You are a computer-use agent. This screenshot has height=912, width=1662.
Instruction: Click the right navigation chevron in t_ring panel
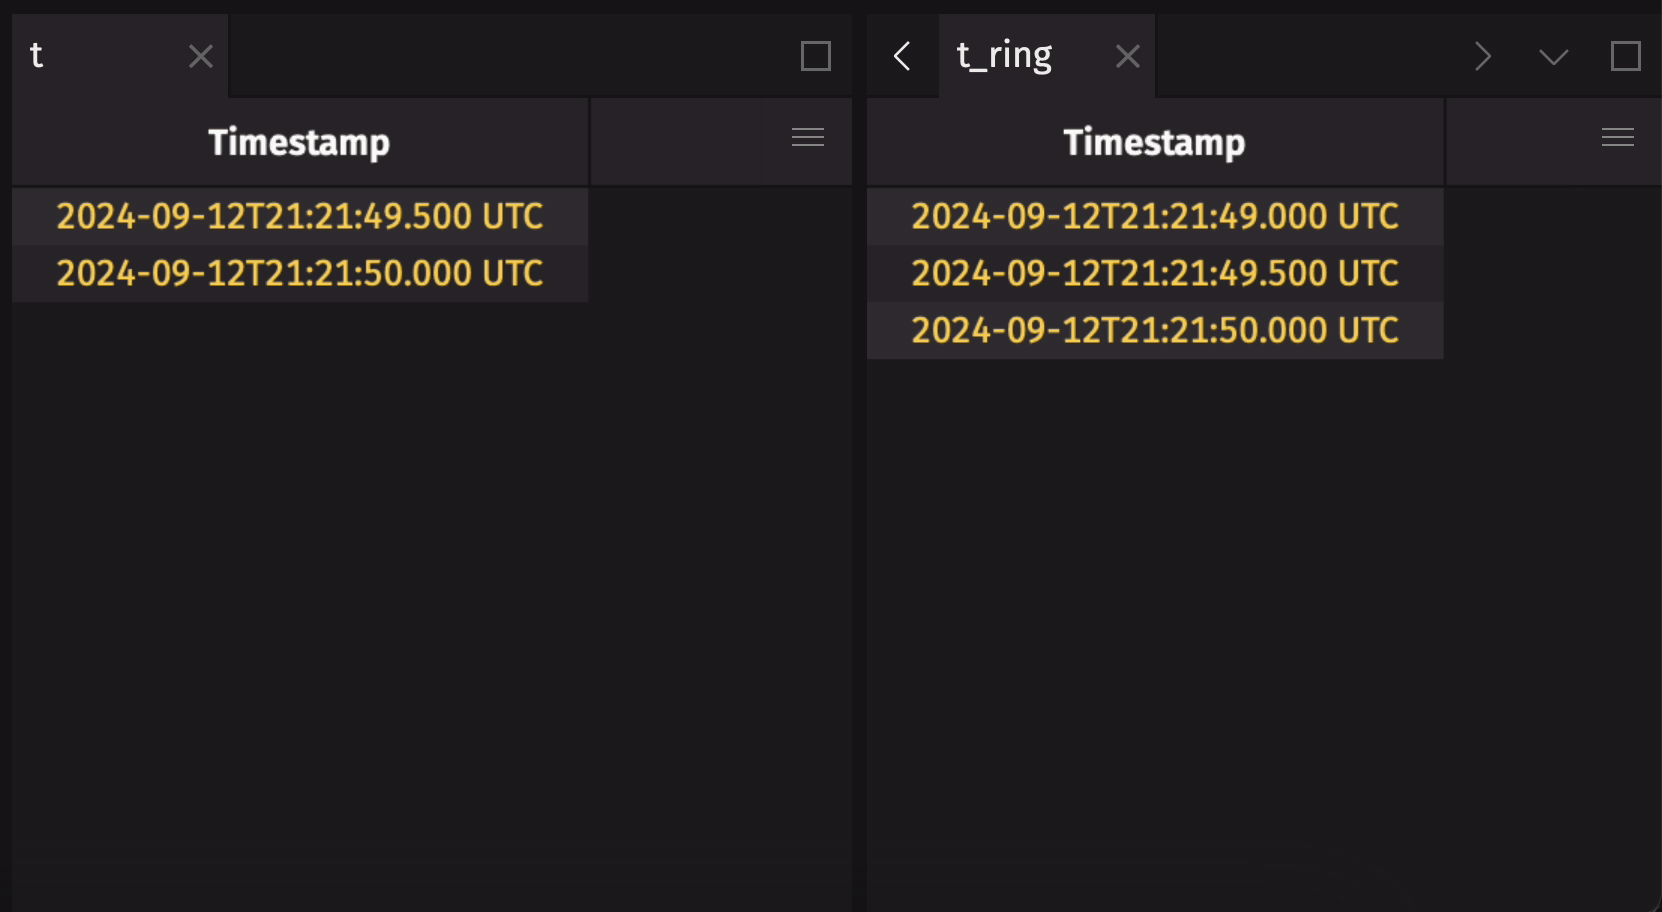click(1483, 57)
